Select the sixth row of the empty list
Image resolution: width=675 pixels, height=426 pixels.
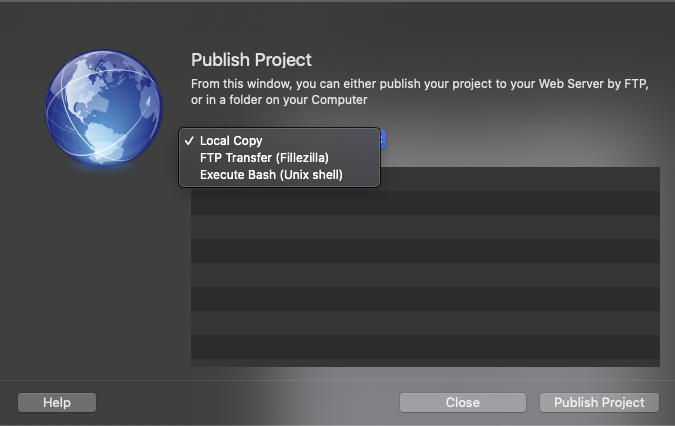[425, 299]
